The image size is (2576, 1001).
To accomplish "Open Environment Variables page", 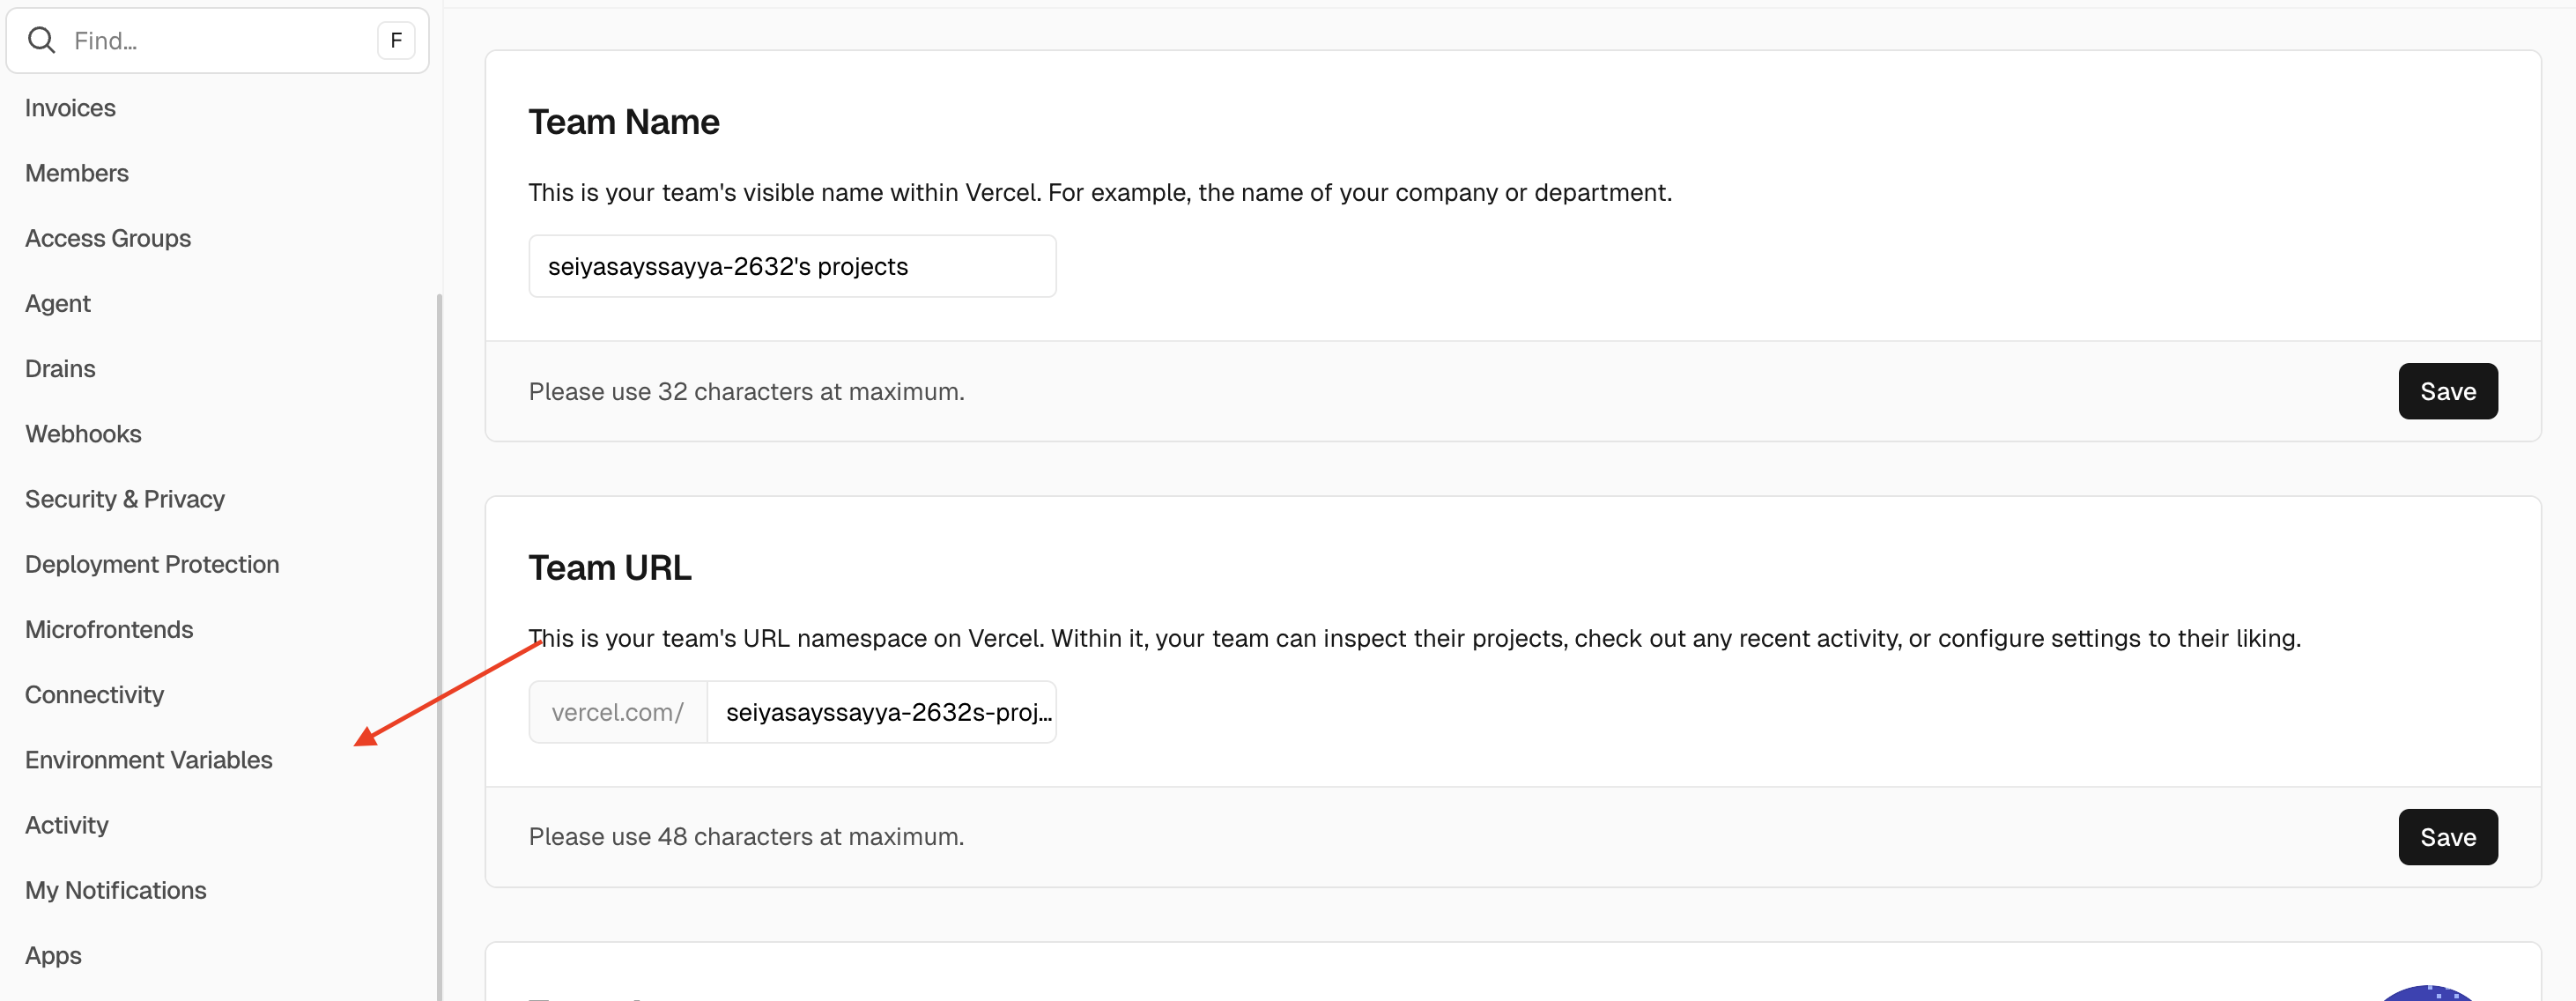I will coord(149,760).
